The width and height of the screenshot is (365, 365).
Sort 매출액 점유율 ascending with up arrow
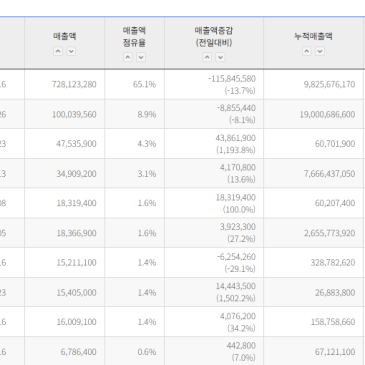click(128, 57)
